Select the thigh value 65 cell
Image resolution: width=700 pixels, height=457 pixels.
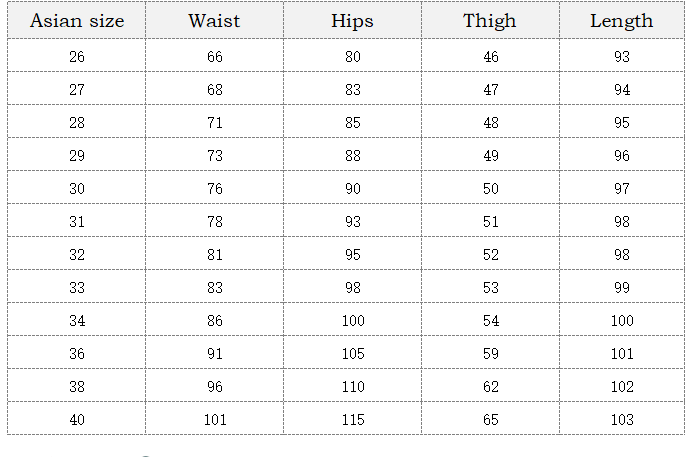click(490, 420)
